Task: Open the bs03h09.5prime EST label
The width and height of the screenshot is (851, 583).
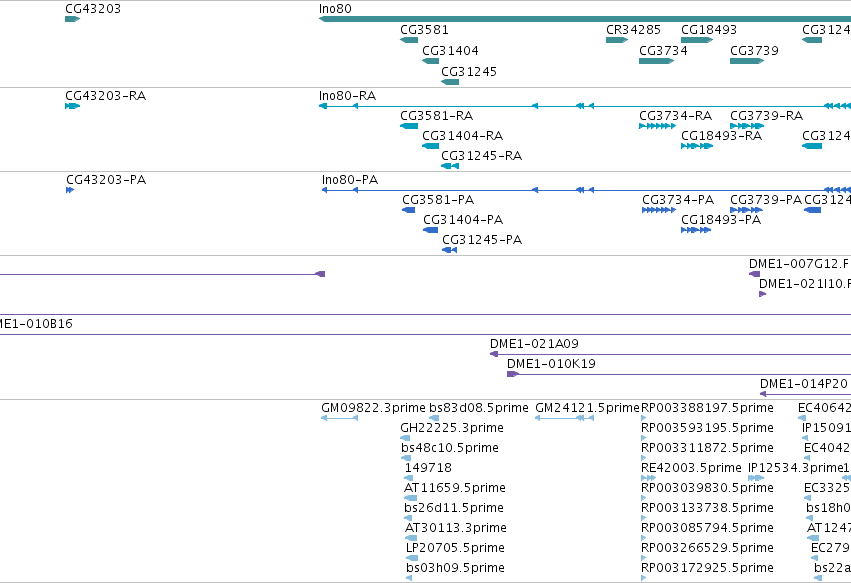Action: pyautogui.click(x=455, y=568)
